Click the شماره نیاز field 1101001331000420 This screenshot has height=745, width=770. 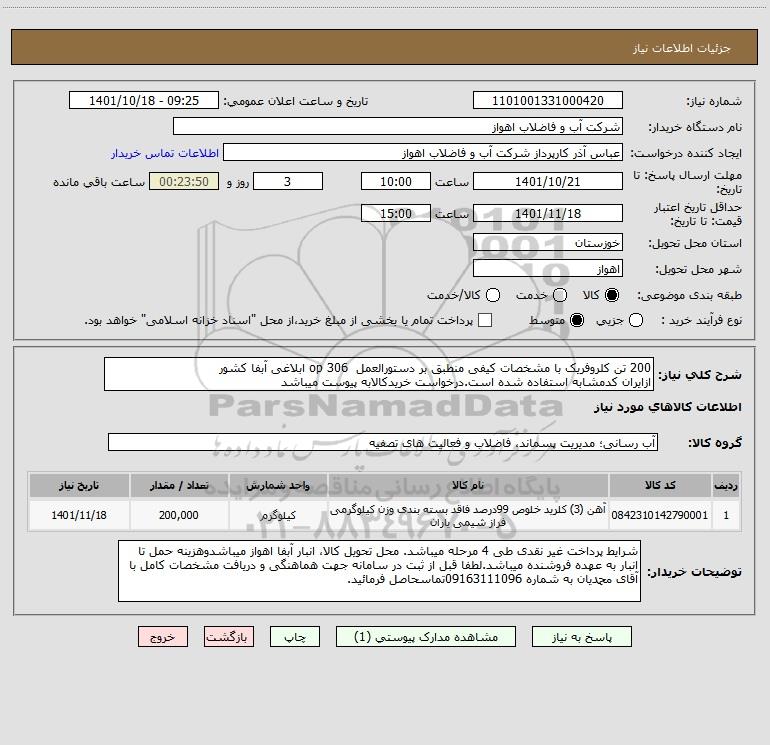548,101
